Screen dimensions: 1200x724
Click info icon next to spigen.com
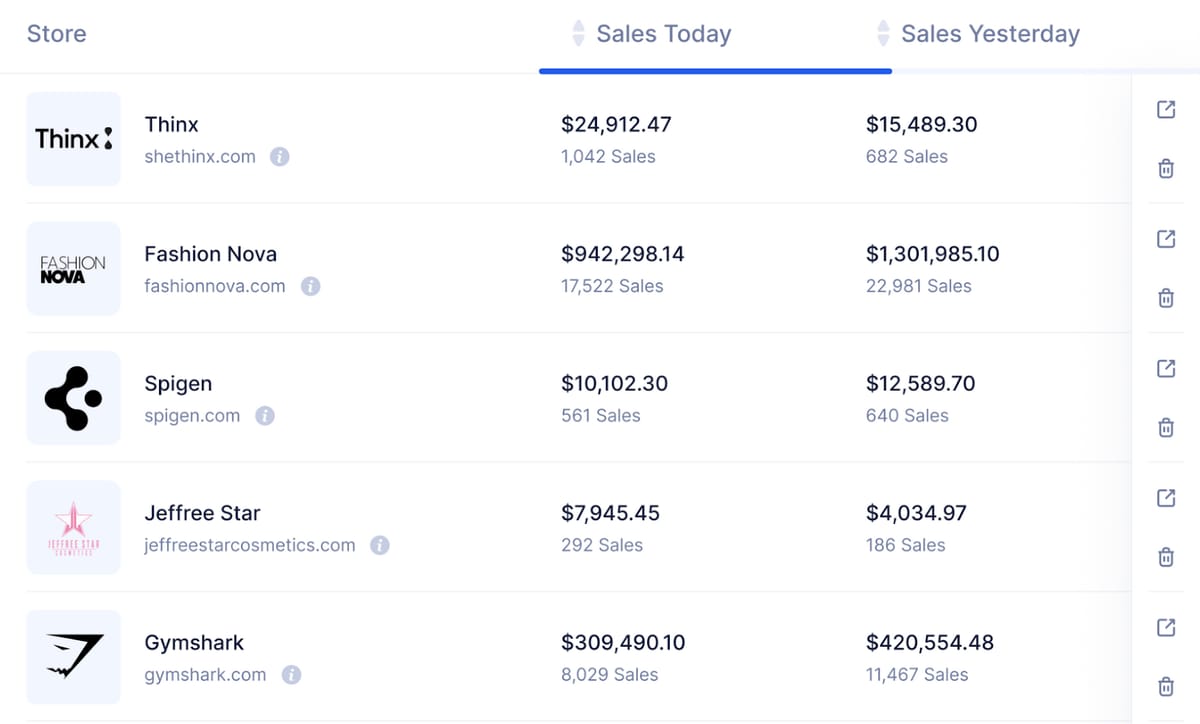click(265, 416)
